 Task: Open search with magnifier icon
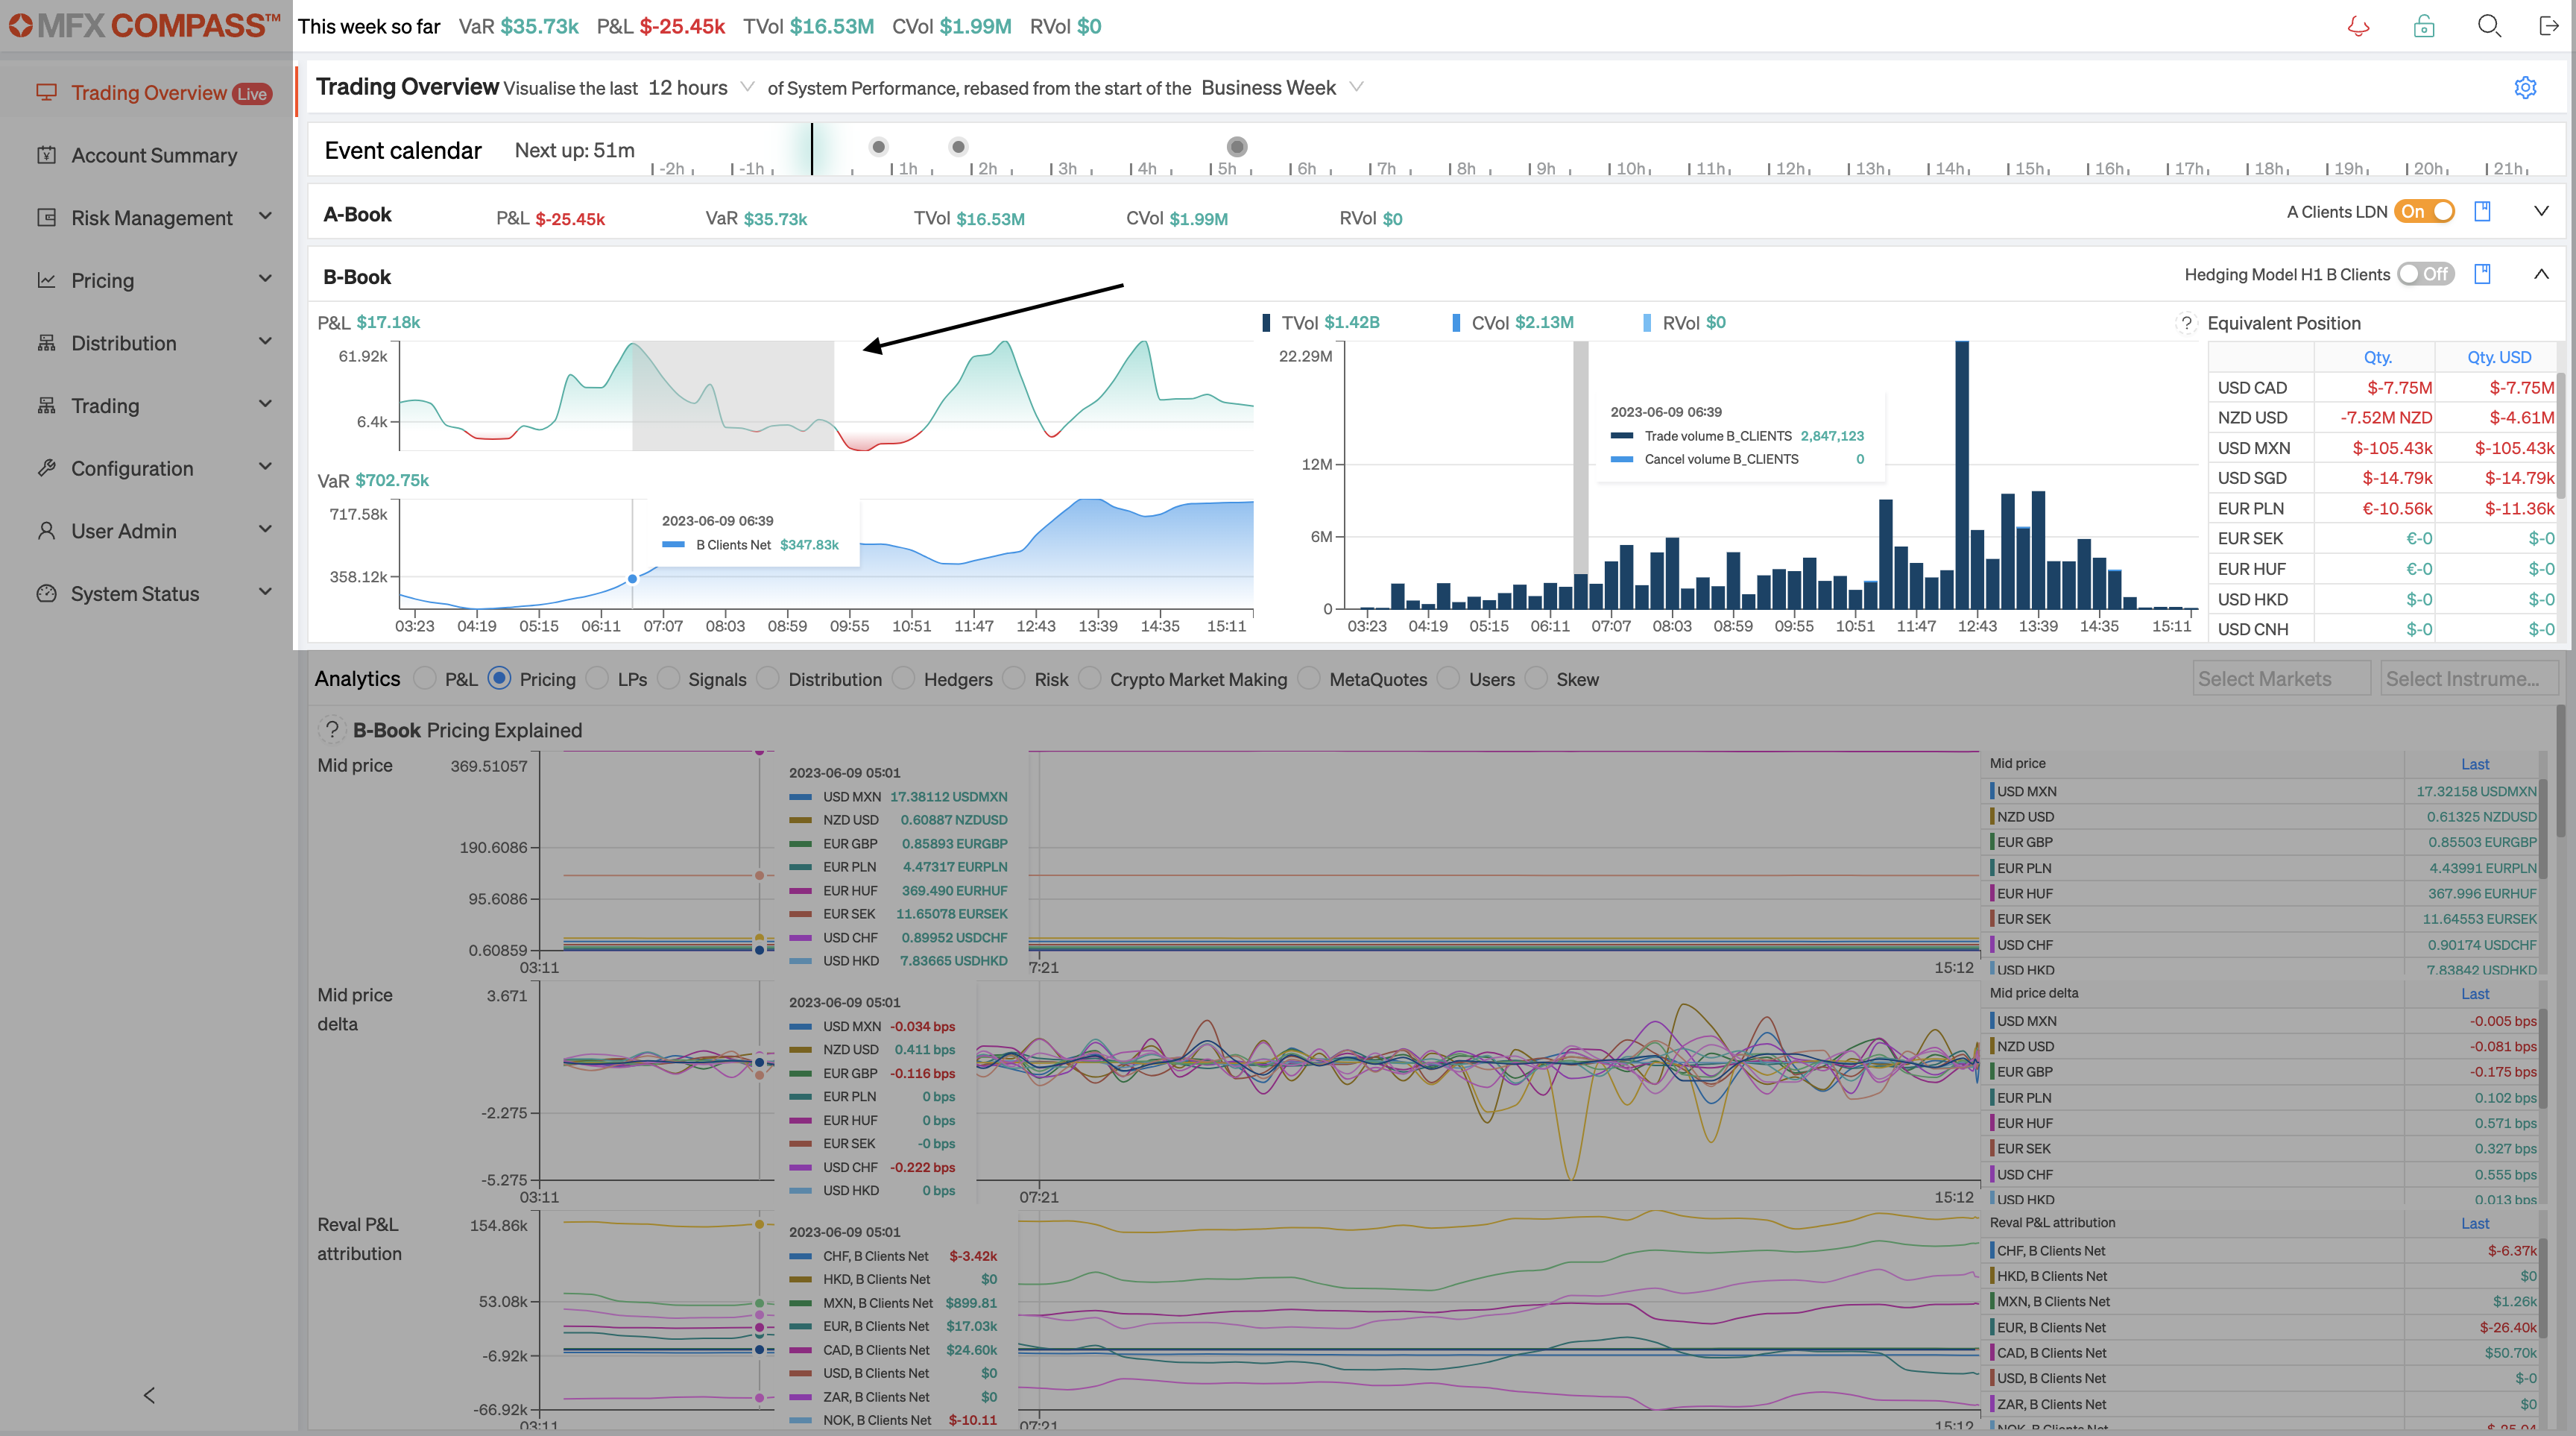coord(2489,26)
